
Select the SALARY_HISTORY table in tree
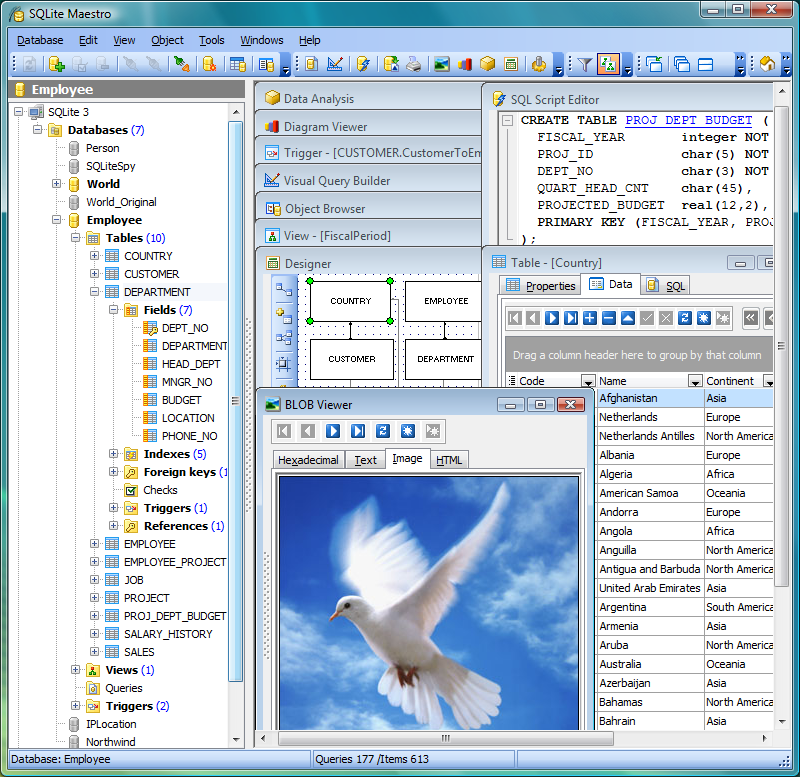point(168,634)
